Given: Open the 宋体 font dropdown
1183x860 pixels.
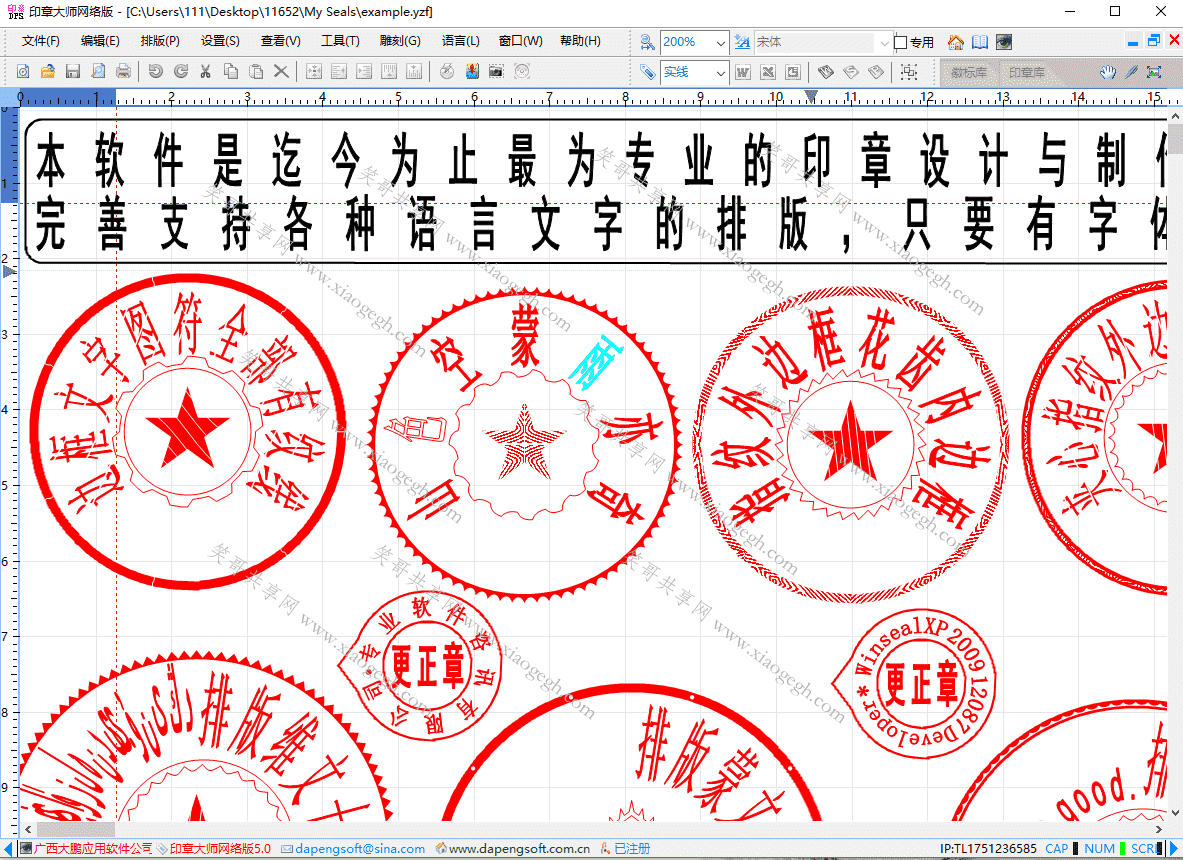Looking at the screenshot, I should [x=885, y=42].
